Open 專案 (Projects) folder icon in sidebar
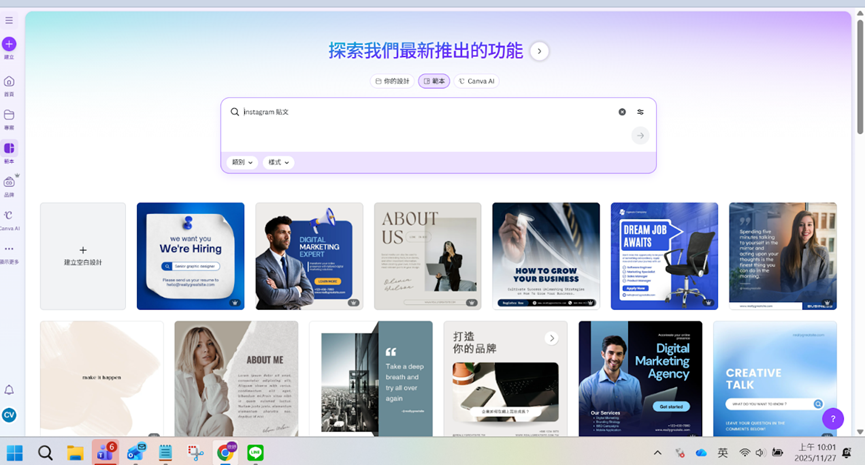This screenshot has height=465, width=865. pos(9,115)
